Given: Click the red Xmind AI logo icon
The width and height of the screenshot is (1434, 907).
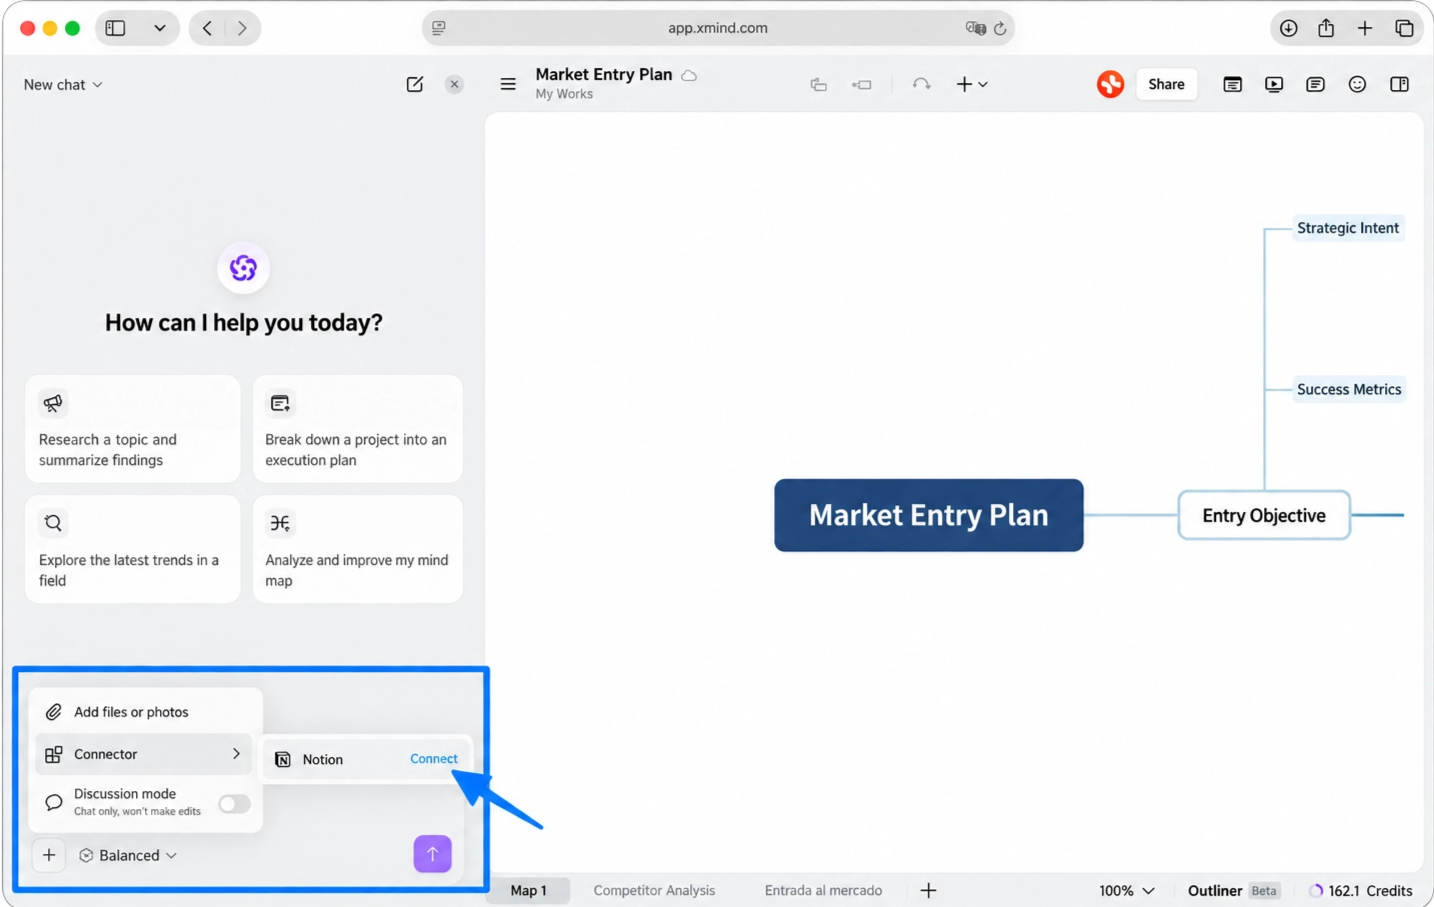Looking at the screenshot, I should 1110,84.
